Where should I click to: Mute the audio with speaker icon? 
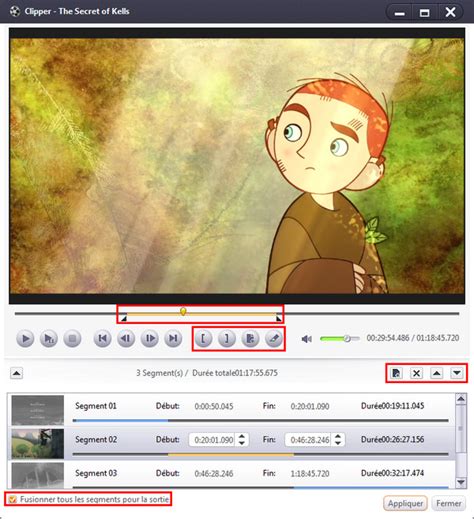point(306,339)
